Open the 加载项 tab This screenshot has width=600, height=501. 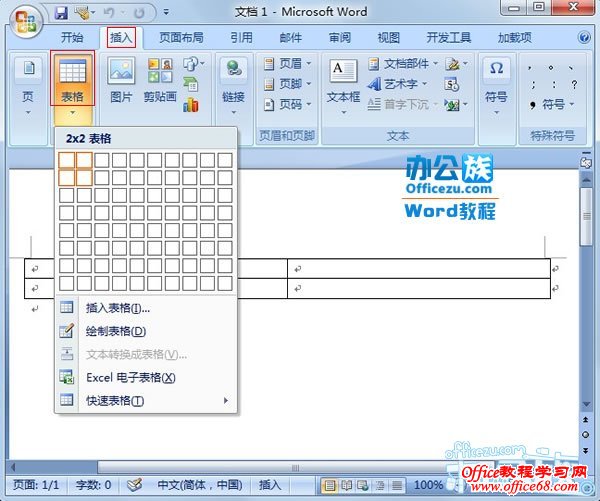pyautogui.click(x=514, y=38)
